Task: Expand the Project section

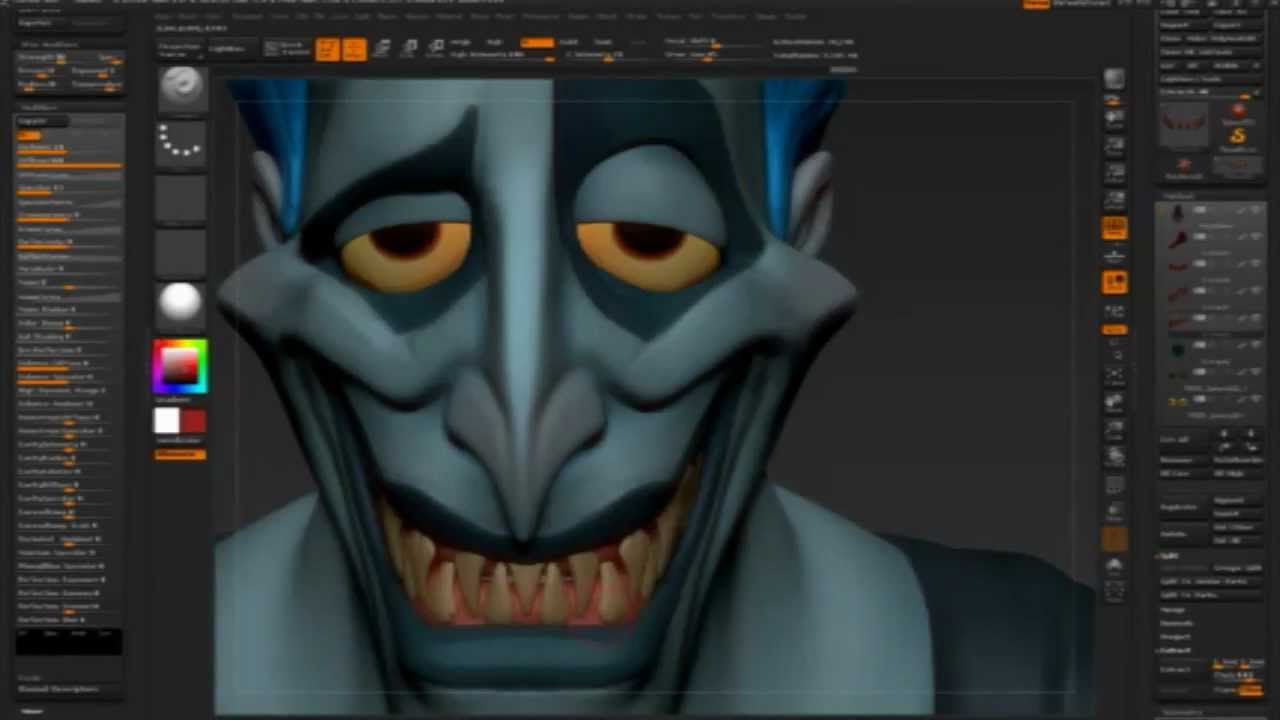Action: [x=1175, y=637]
